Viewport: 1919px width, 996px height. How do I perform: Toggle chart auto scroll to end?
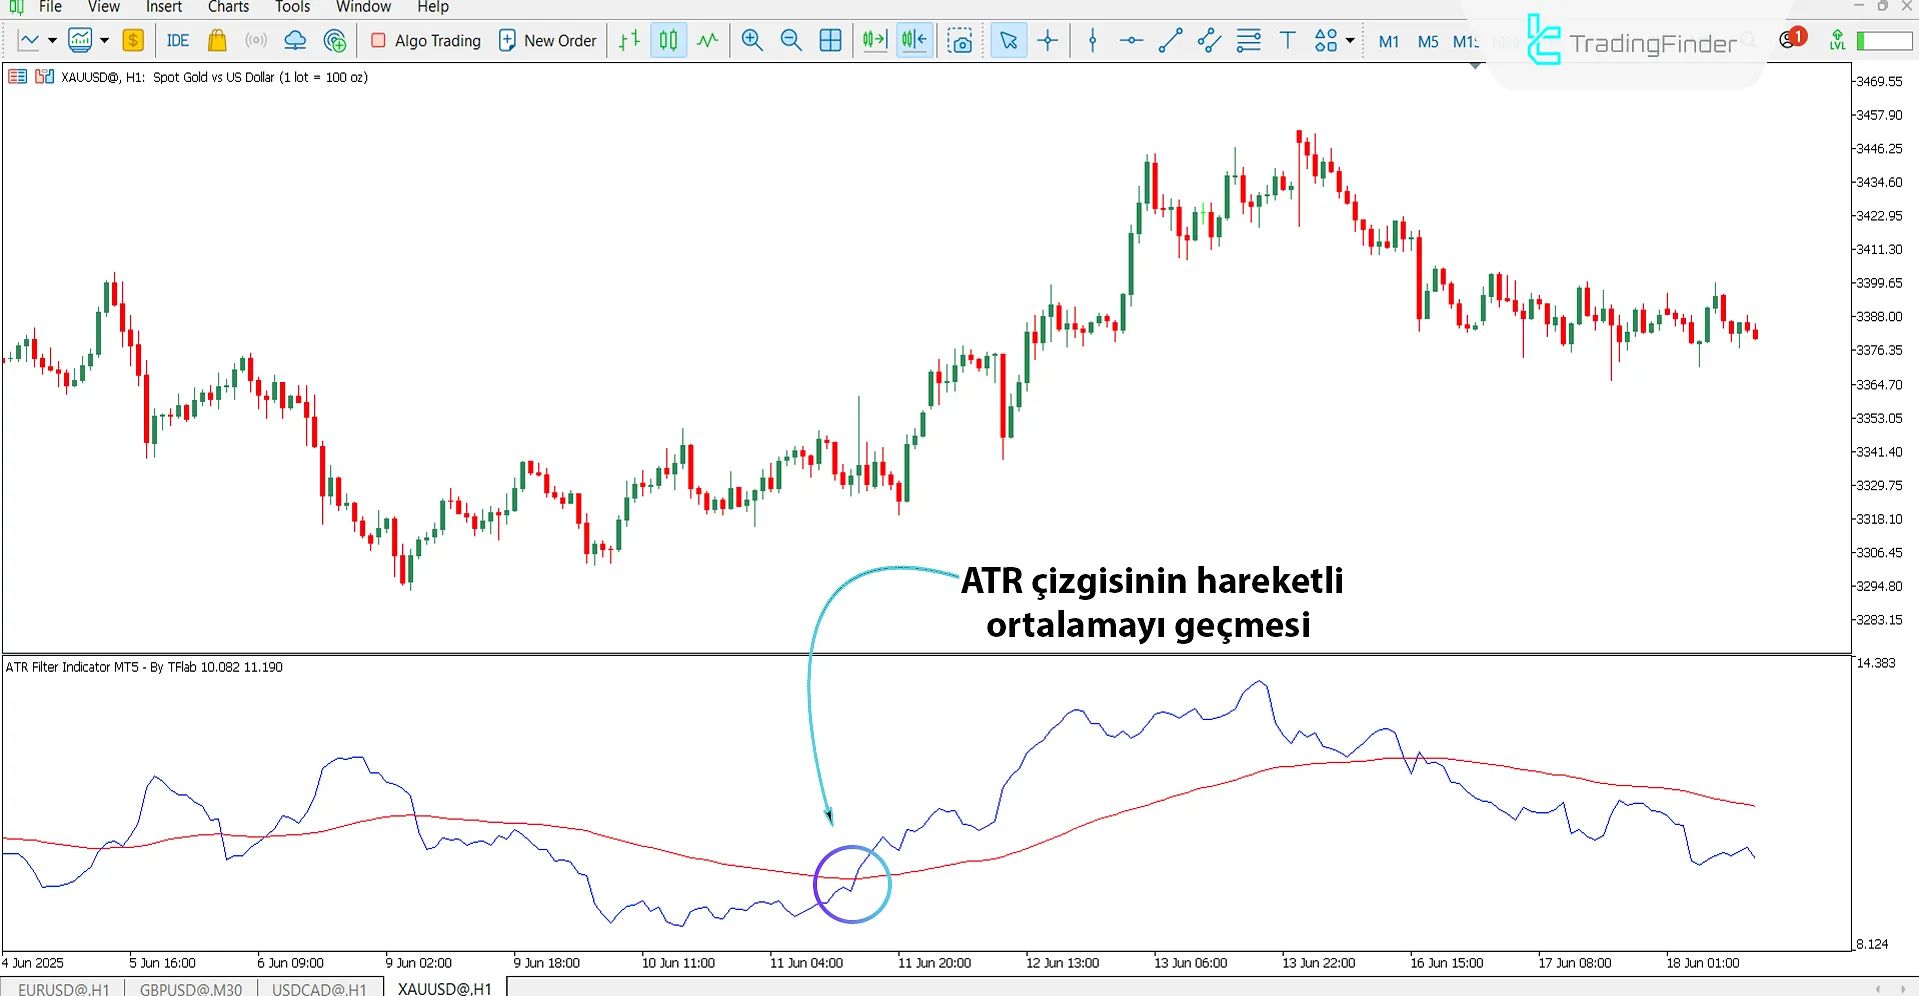click(875, 41)
